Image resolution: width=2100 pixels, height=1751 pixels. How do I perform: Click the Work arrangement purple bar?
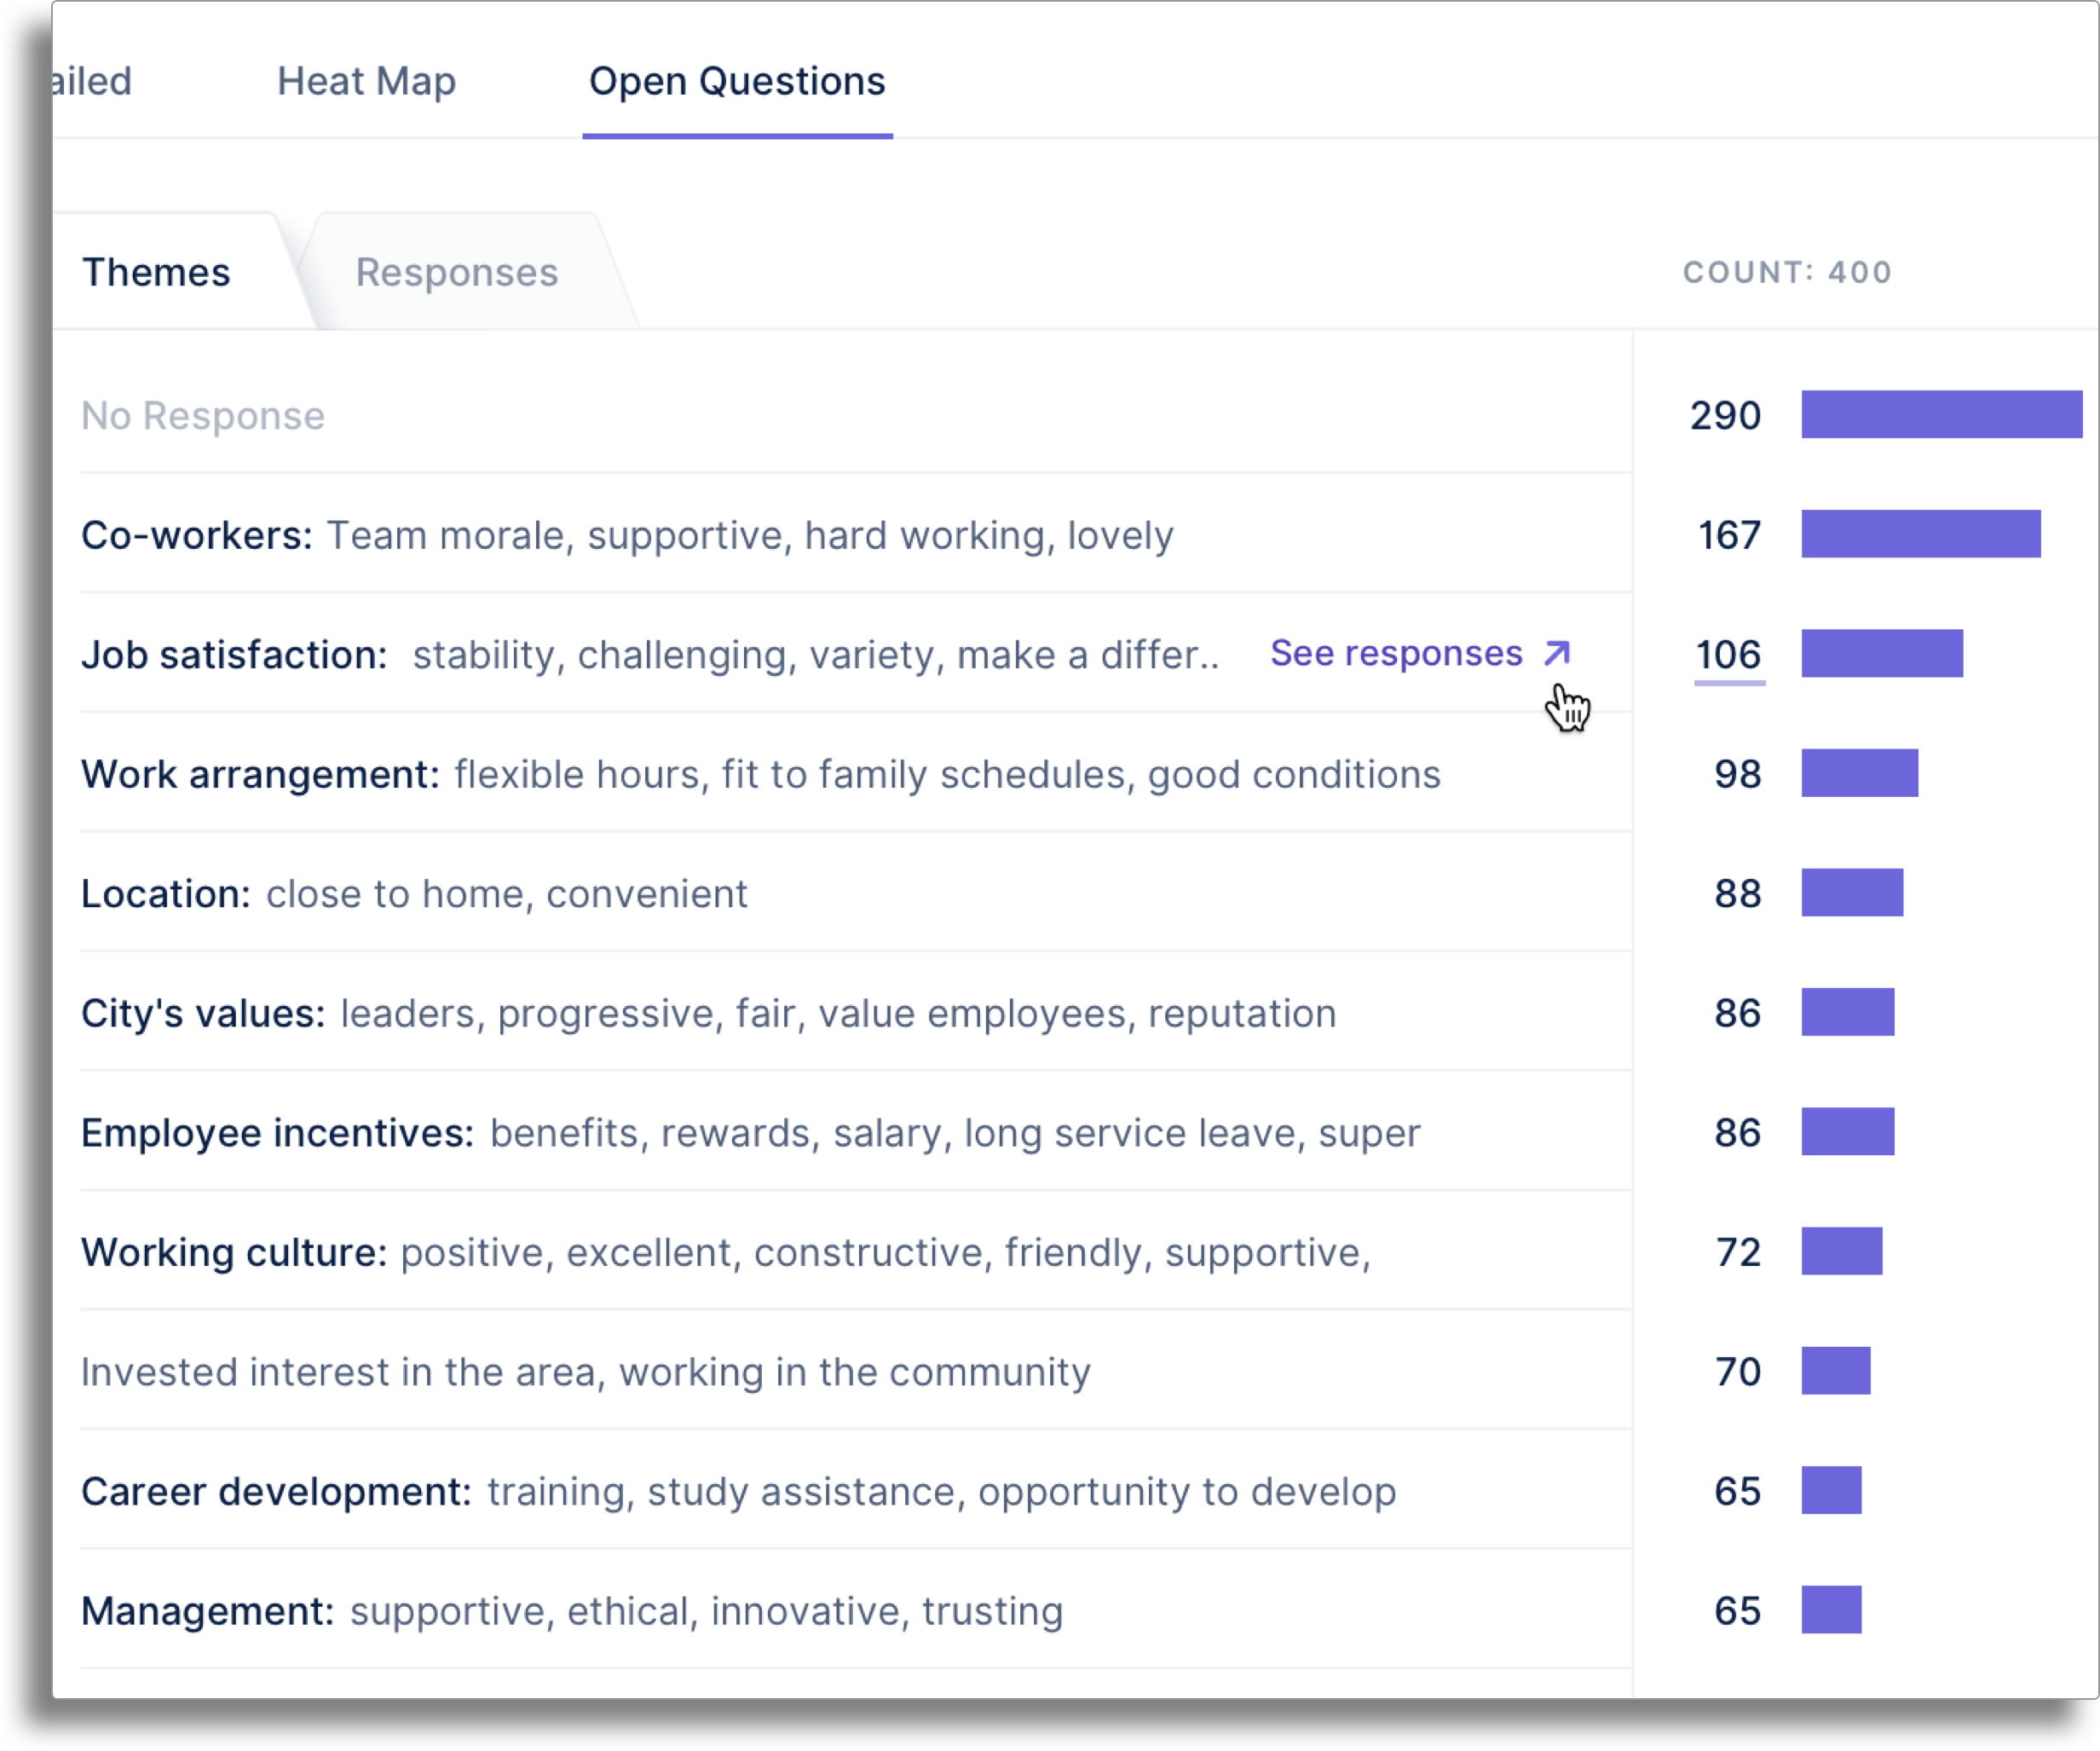click(x=1858, y=773)
